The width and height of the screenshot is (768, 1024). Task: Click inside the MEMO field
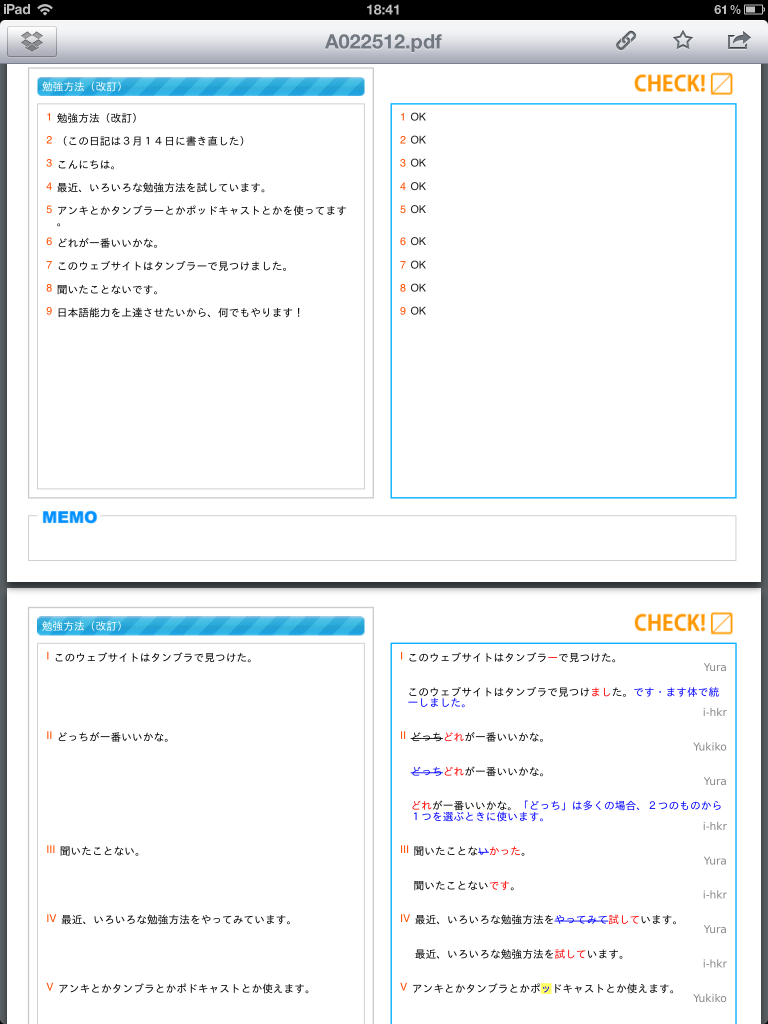[x=382, y=540]
